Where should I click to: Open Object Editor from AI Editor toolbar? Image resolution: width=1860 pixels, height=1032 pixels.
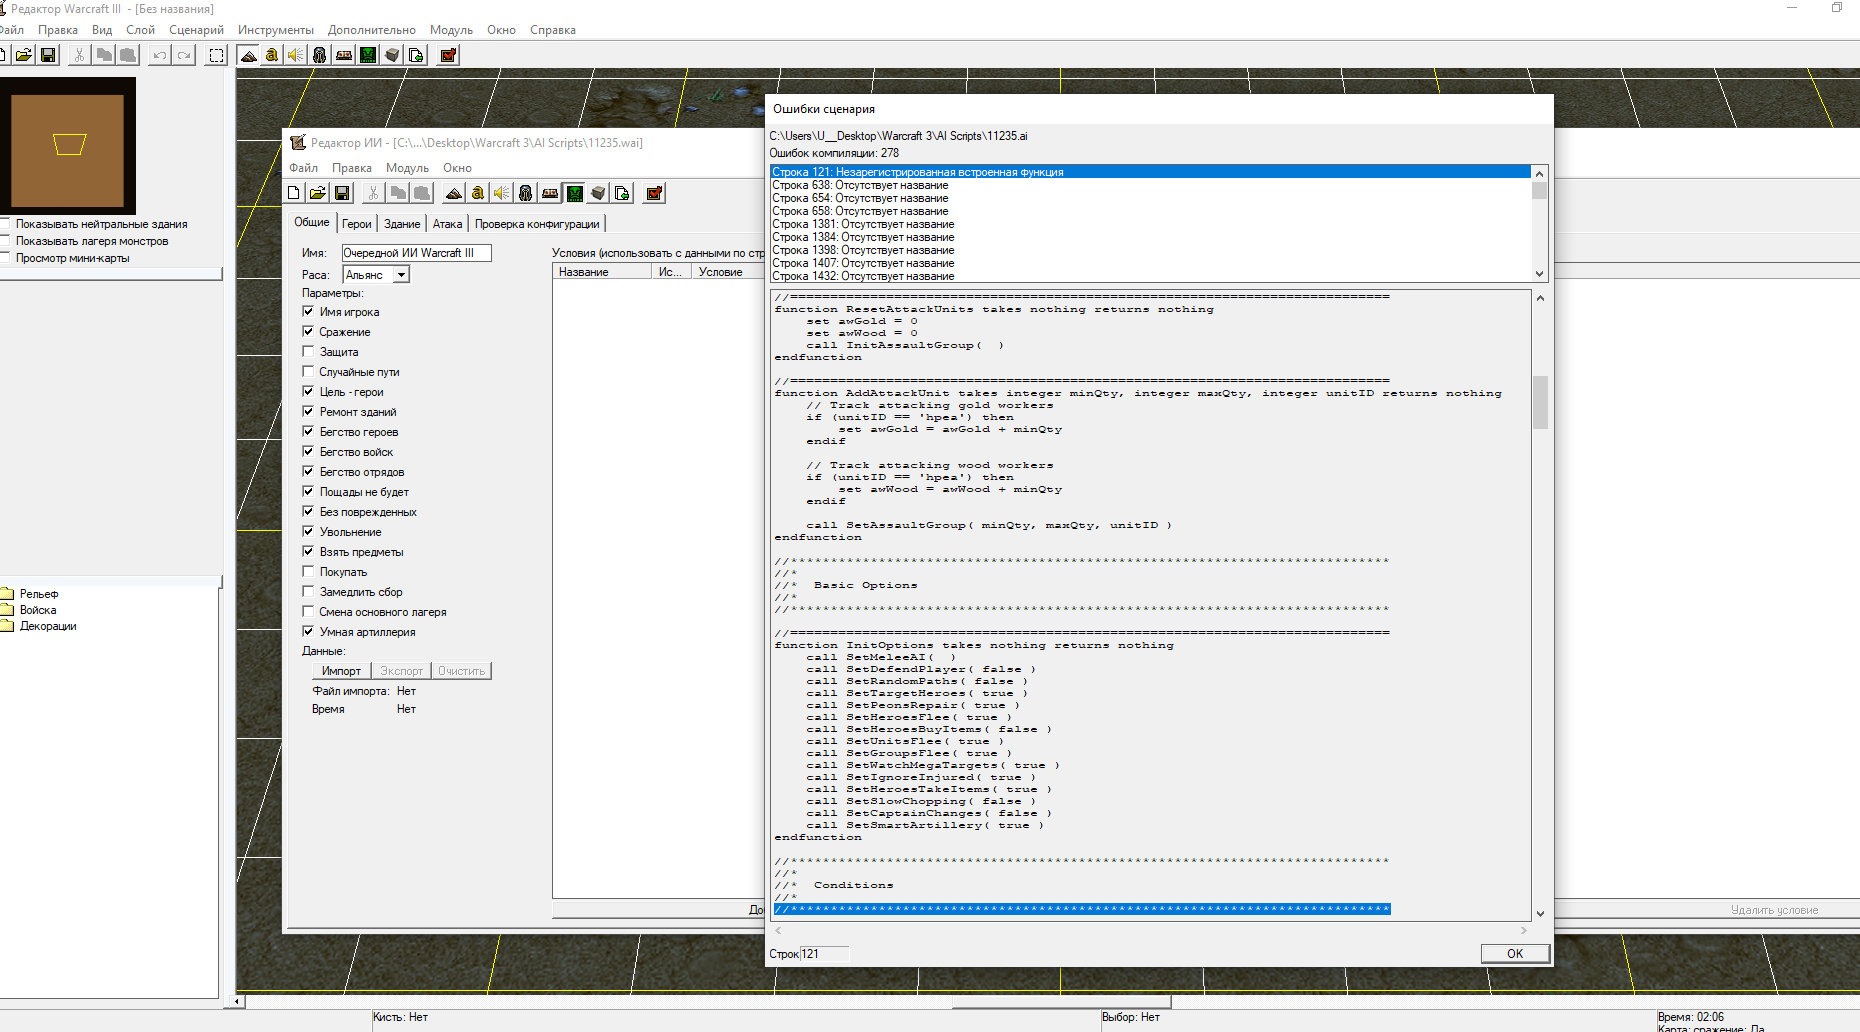coord(526,193)
